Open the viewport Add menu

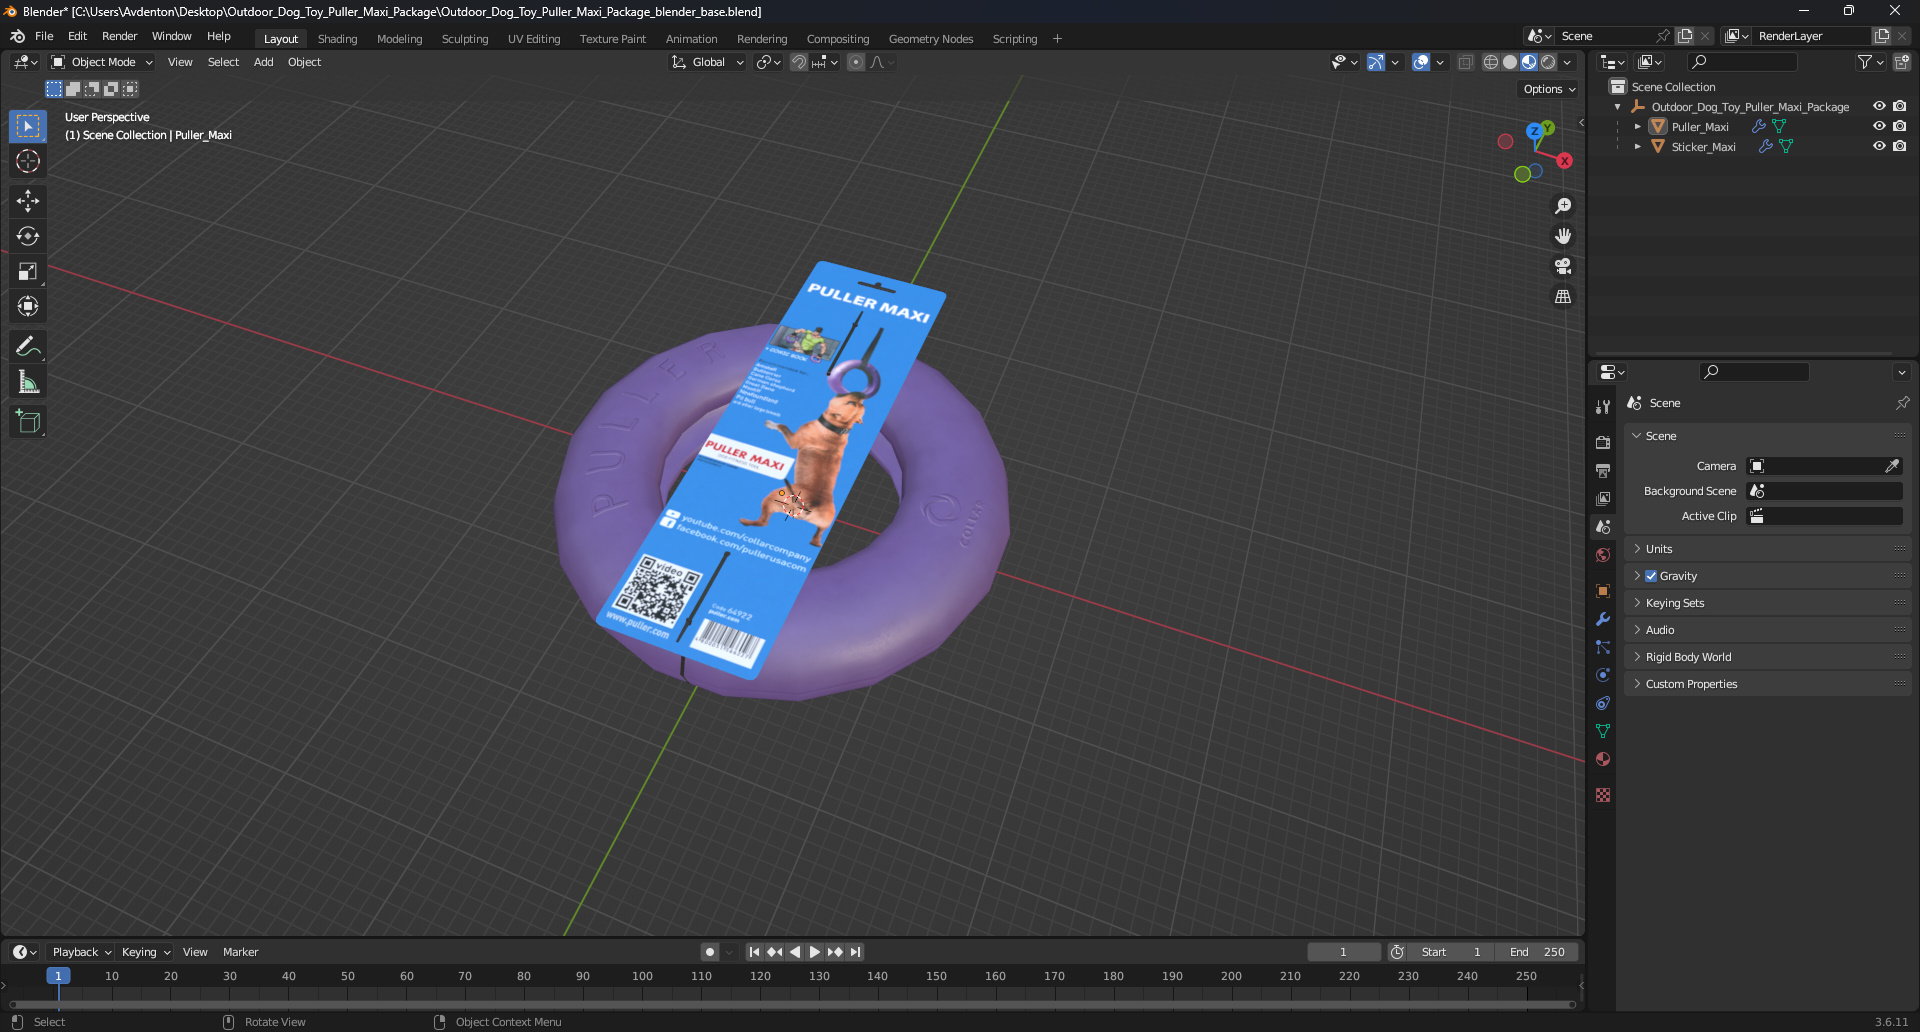[x=263, y=62]
